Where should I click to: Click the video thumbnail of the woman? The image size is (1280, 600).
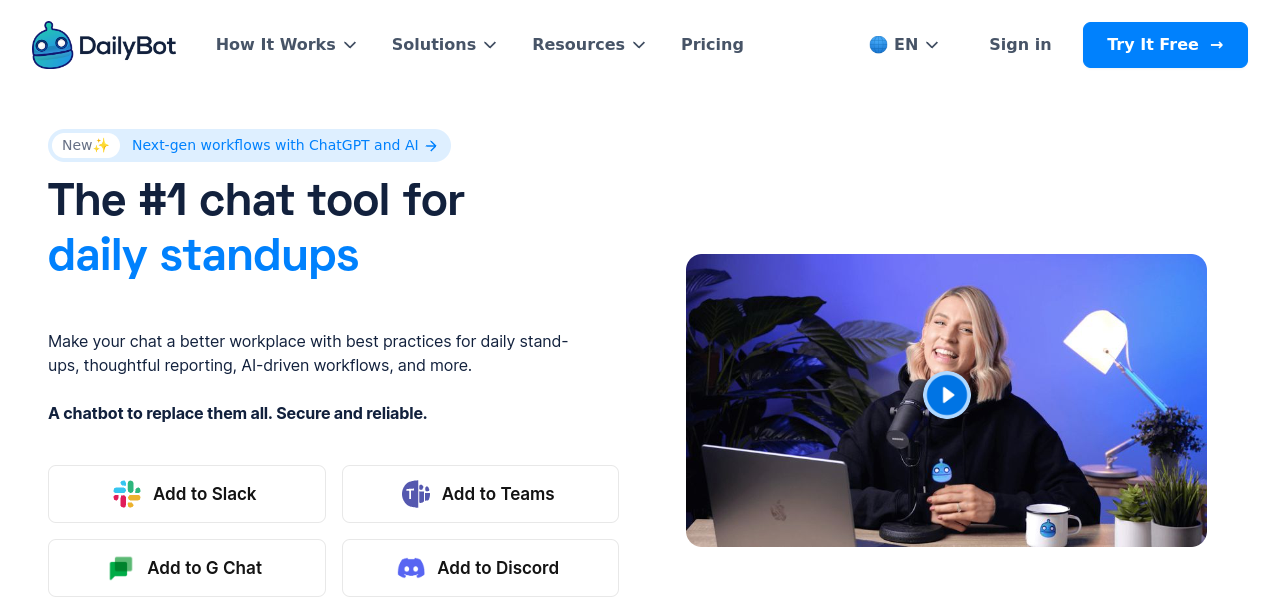946,400
